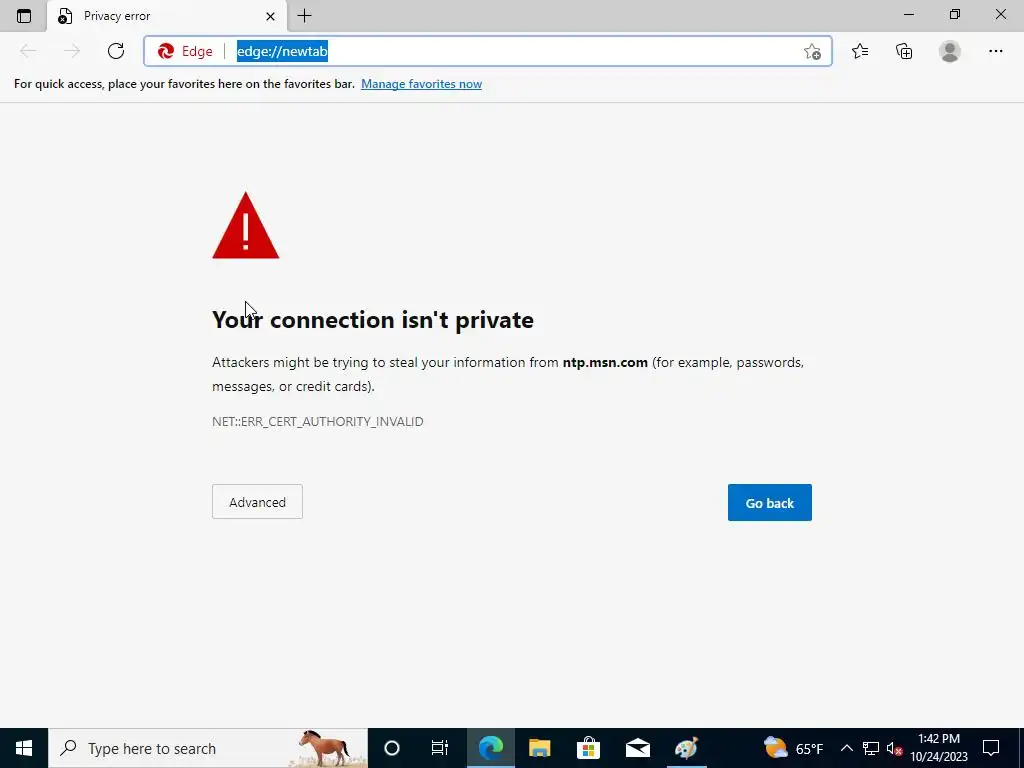
Task: Click the muted volume tray icon
Action: [895, 748]
